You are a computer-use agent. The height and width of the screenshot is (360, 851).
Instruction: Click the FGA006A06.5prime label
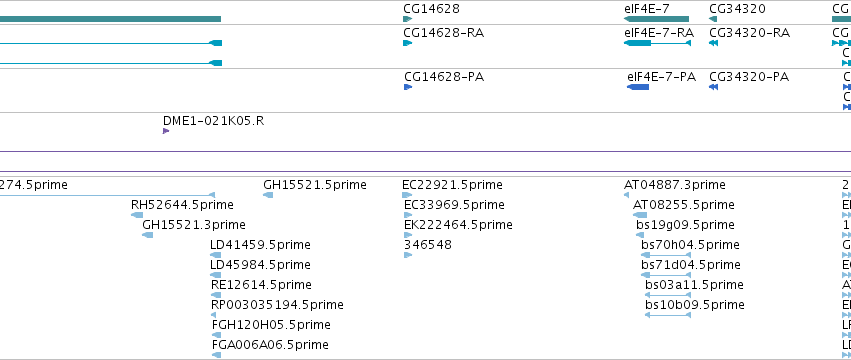(x=270, y=345)
